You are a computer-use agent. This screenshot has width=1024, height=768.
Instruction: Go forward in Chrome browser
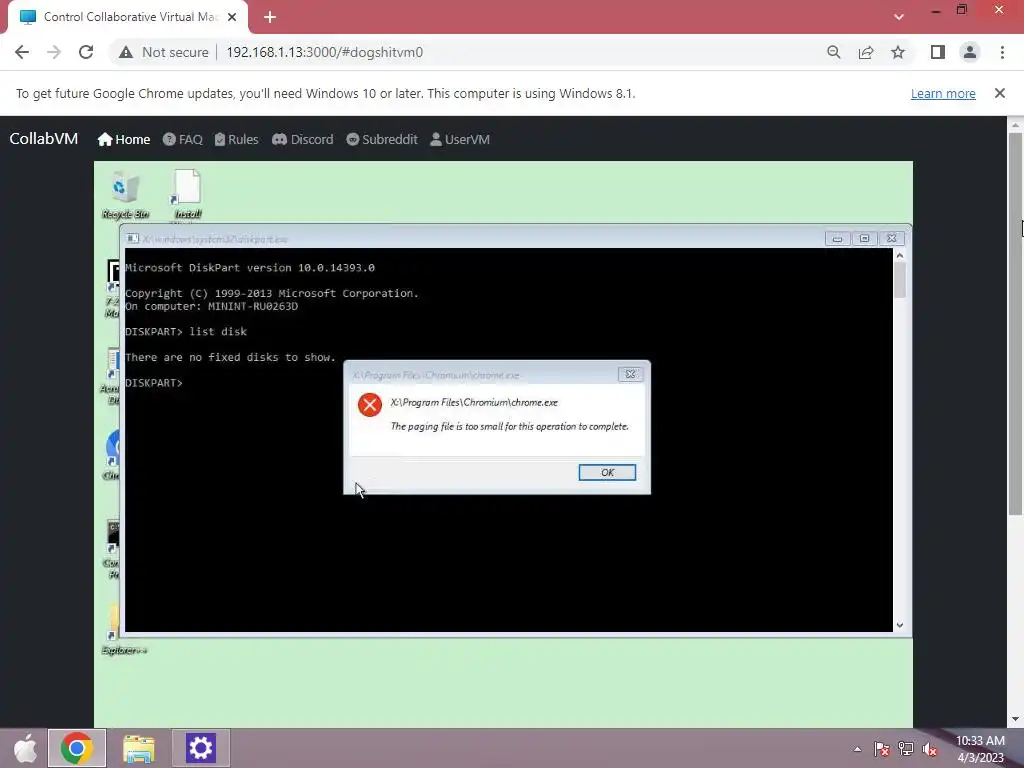pyautogui.click(x=54, y=52)
